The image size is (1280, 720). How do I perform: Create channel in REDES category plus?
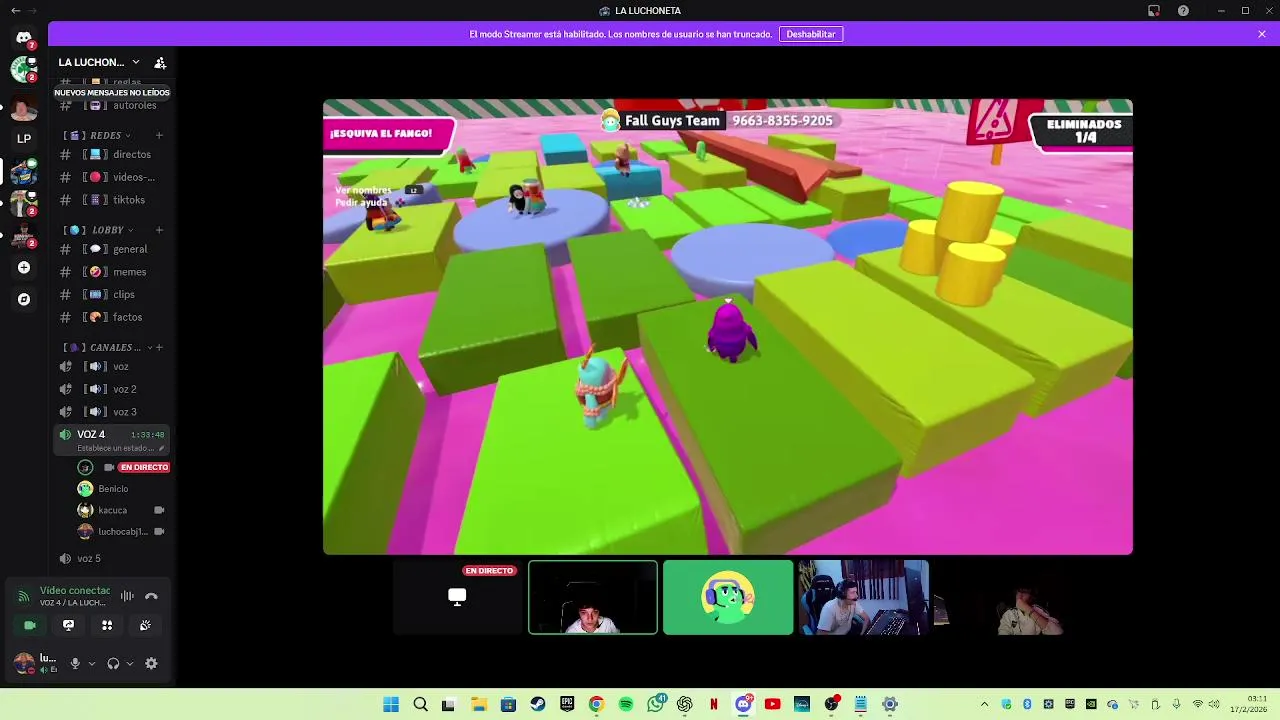point(159,135)
